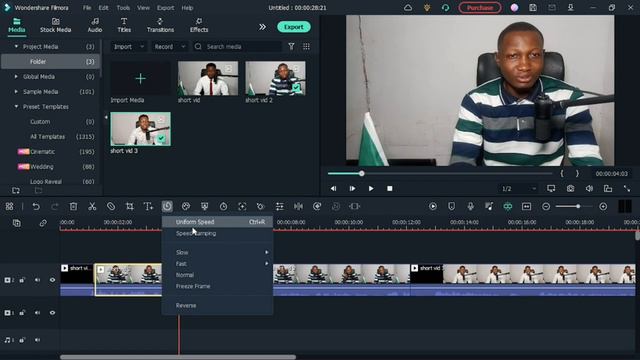Click the timeline zoom slider handle
640x360 pixels.
pyautogui.click(x=578, y=207)
